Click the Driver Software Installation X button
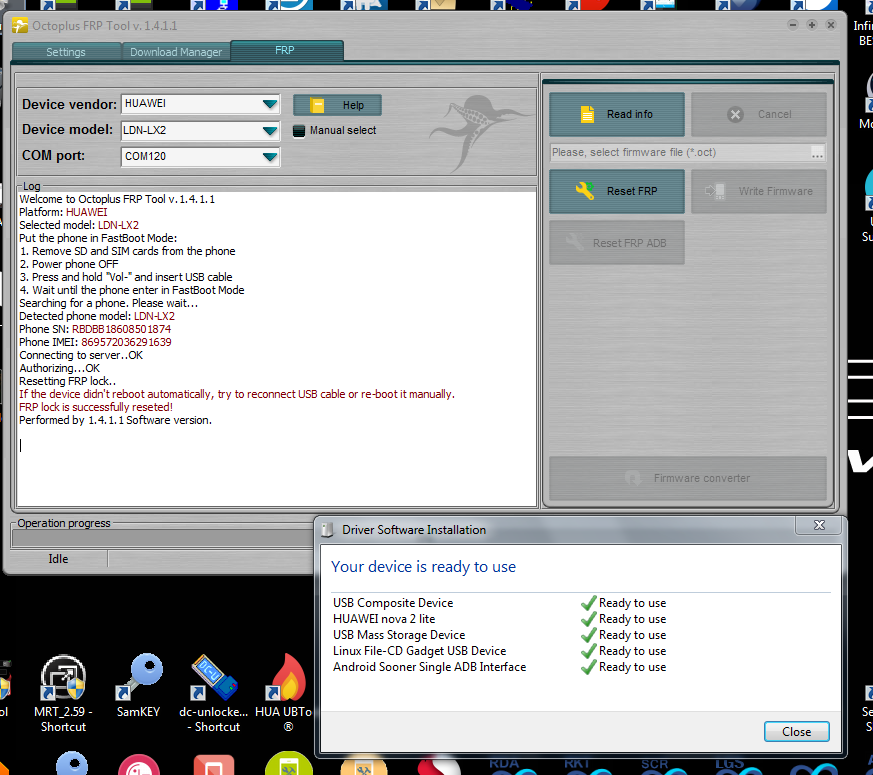 pyautogui.click(x=819, y=525)
